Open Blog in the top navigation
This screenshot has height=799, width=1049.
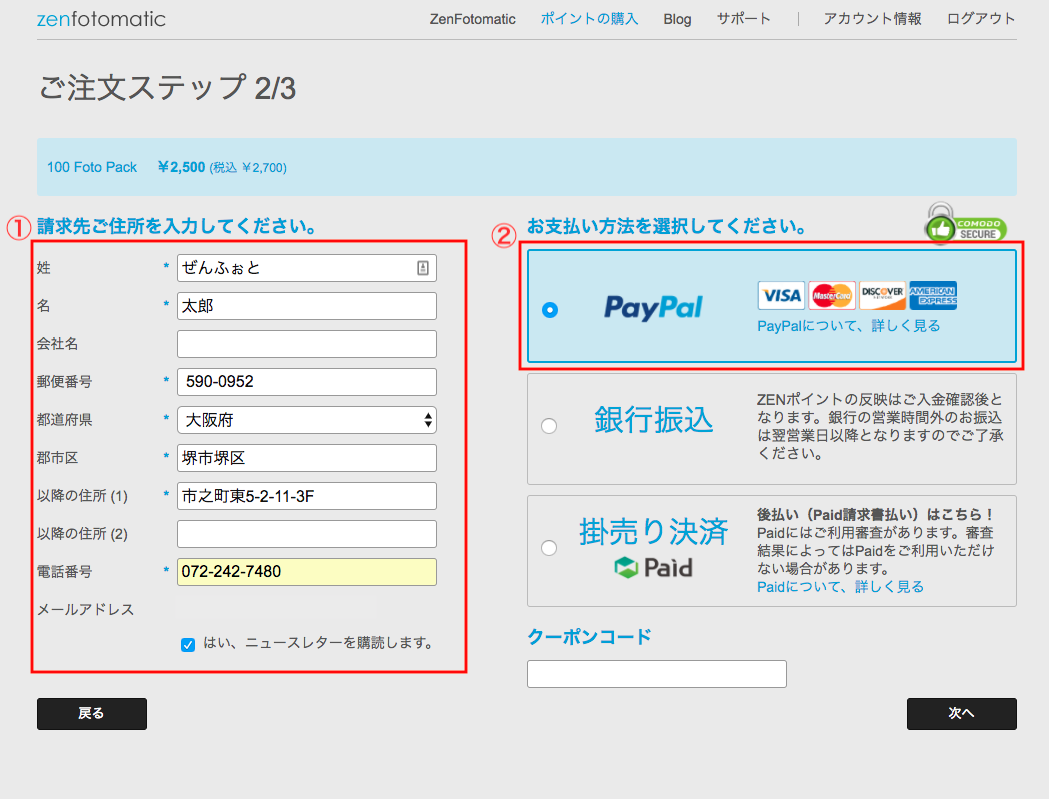[x=677, y=19]
